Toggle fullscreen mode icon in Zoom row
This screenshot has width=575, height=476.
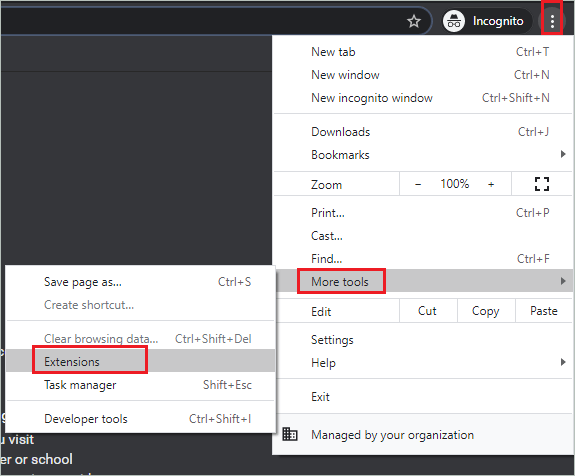[x=542, y=184]
